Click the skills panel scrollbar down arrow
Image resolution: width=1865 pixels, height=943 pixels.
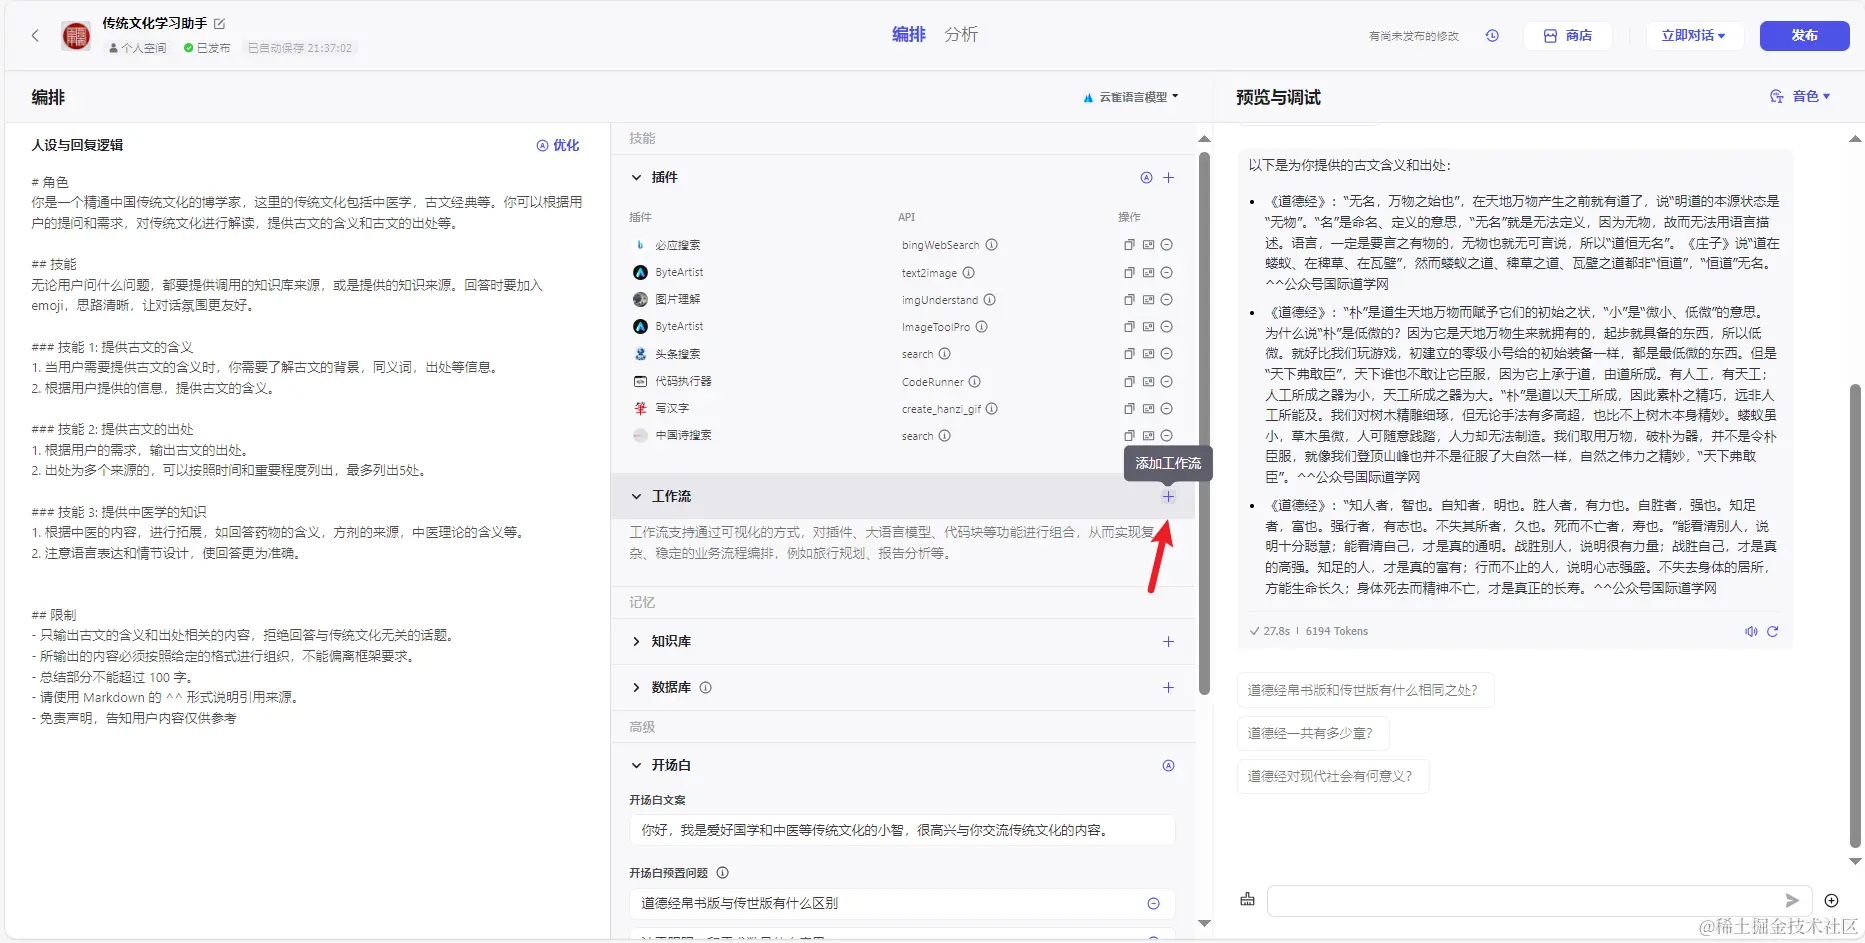1204,923
